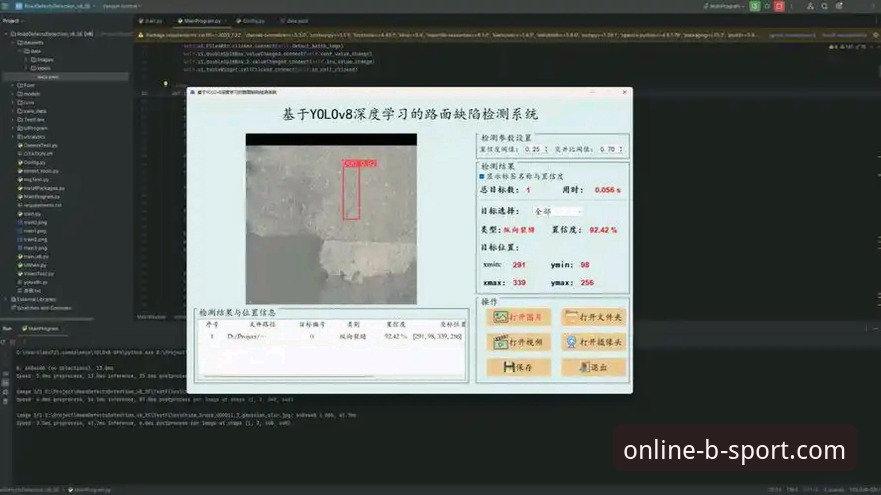Click the warning icon on requirements notification bar
This screenshot has width=881, height=495.
click(x=141, y=35)
